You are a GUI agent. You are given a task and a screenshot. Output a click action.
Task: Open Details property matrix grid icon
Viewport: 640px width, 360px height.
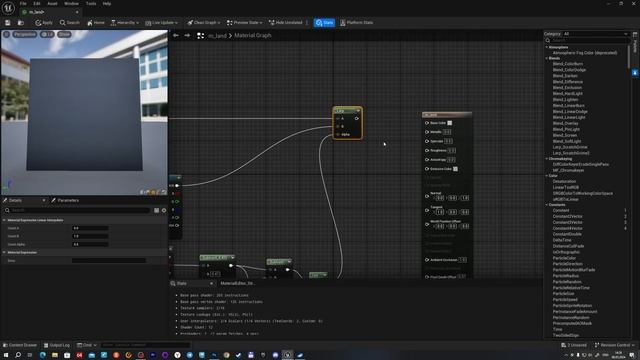[157, 210]
